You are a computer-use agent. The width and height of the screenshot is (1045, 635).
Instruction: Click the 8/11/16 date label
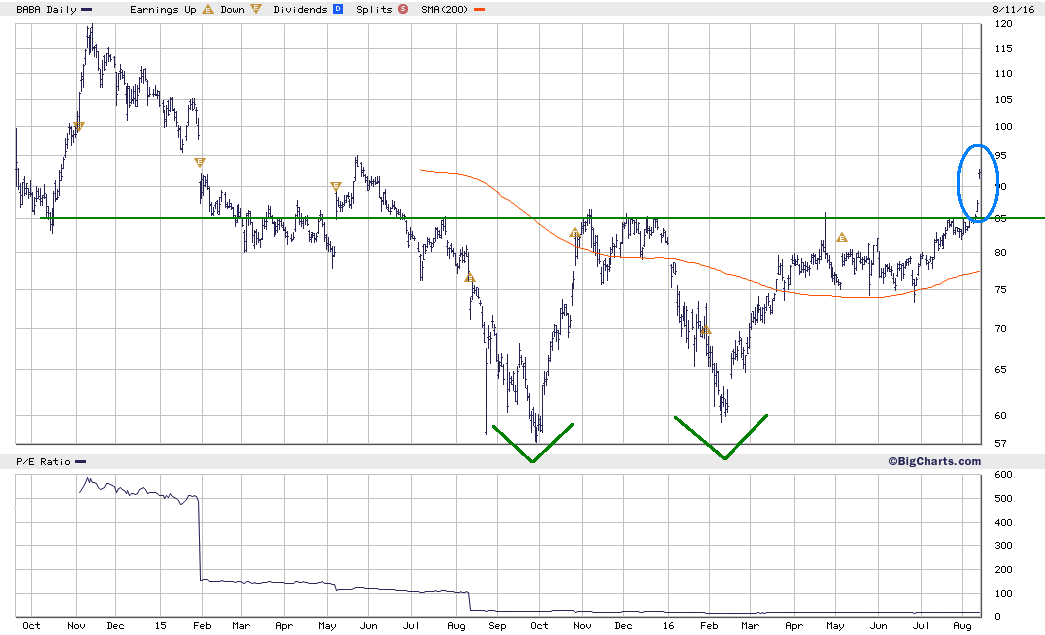[x=1013, y=9]
